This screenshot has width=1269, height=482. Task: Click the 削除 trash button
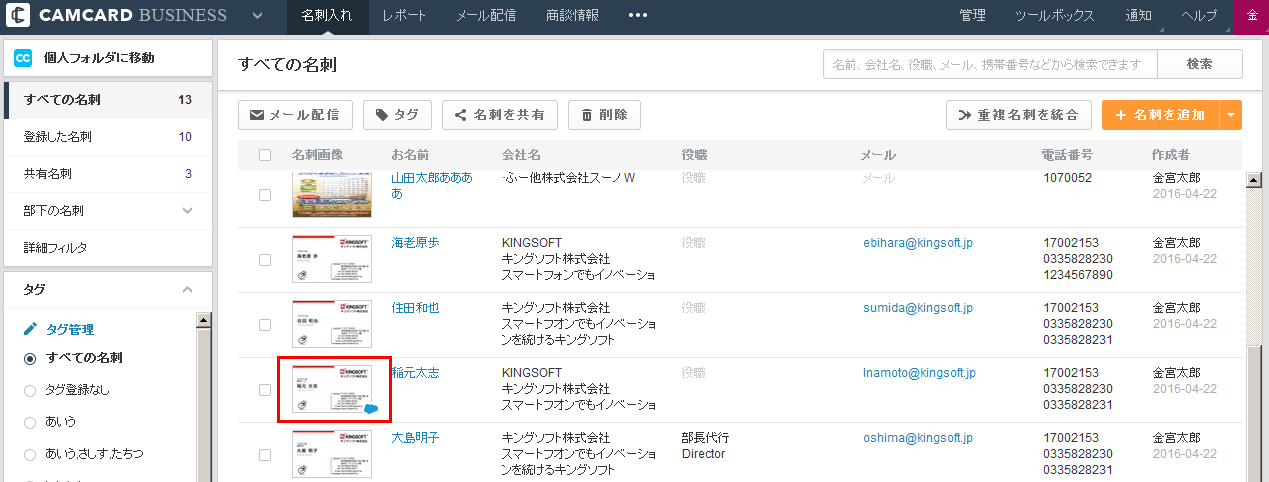604,115
